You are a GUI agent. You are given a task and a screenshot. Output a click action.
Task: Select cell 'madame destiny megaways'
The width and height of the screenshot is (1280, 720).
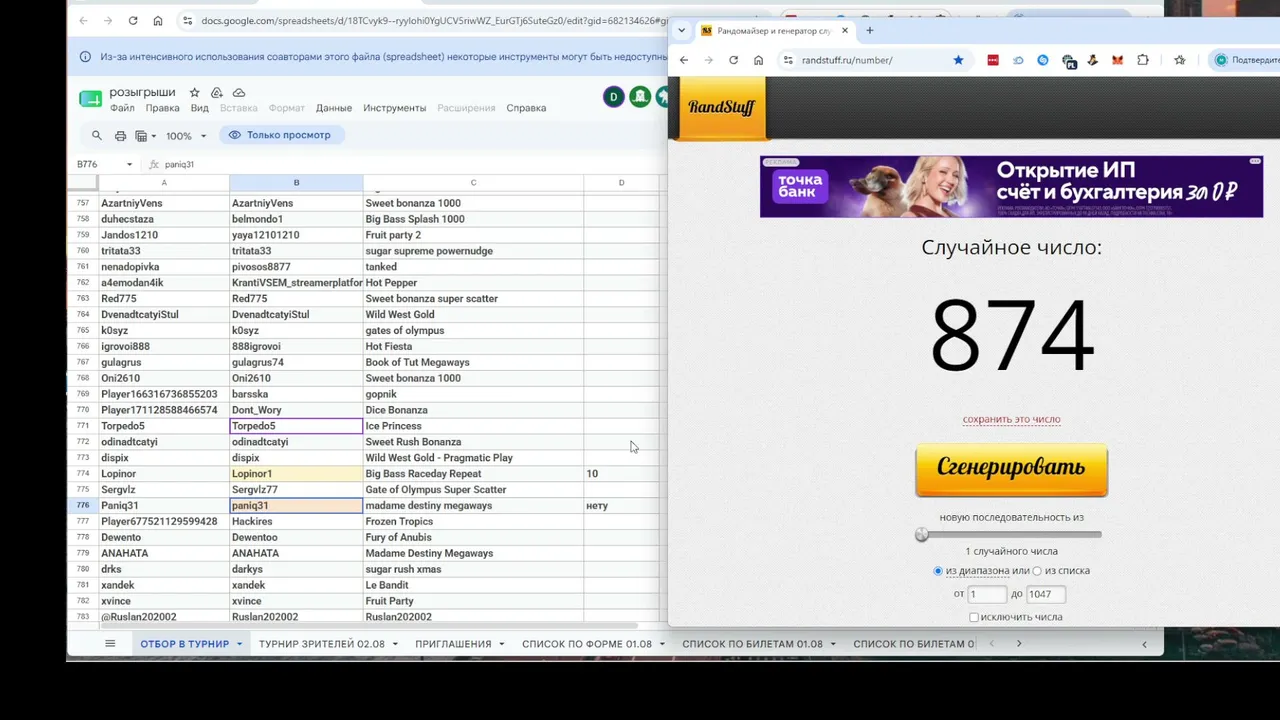click(473, 506)
